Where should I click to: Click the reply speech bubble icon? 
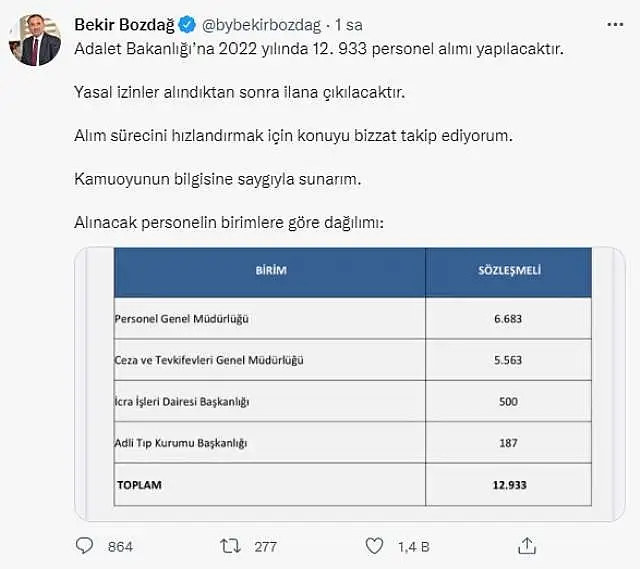click(84, 546)
